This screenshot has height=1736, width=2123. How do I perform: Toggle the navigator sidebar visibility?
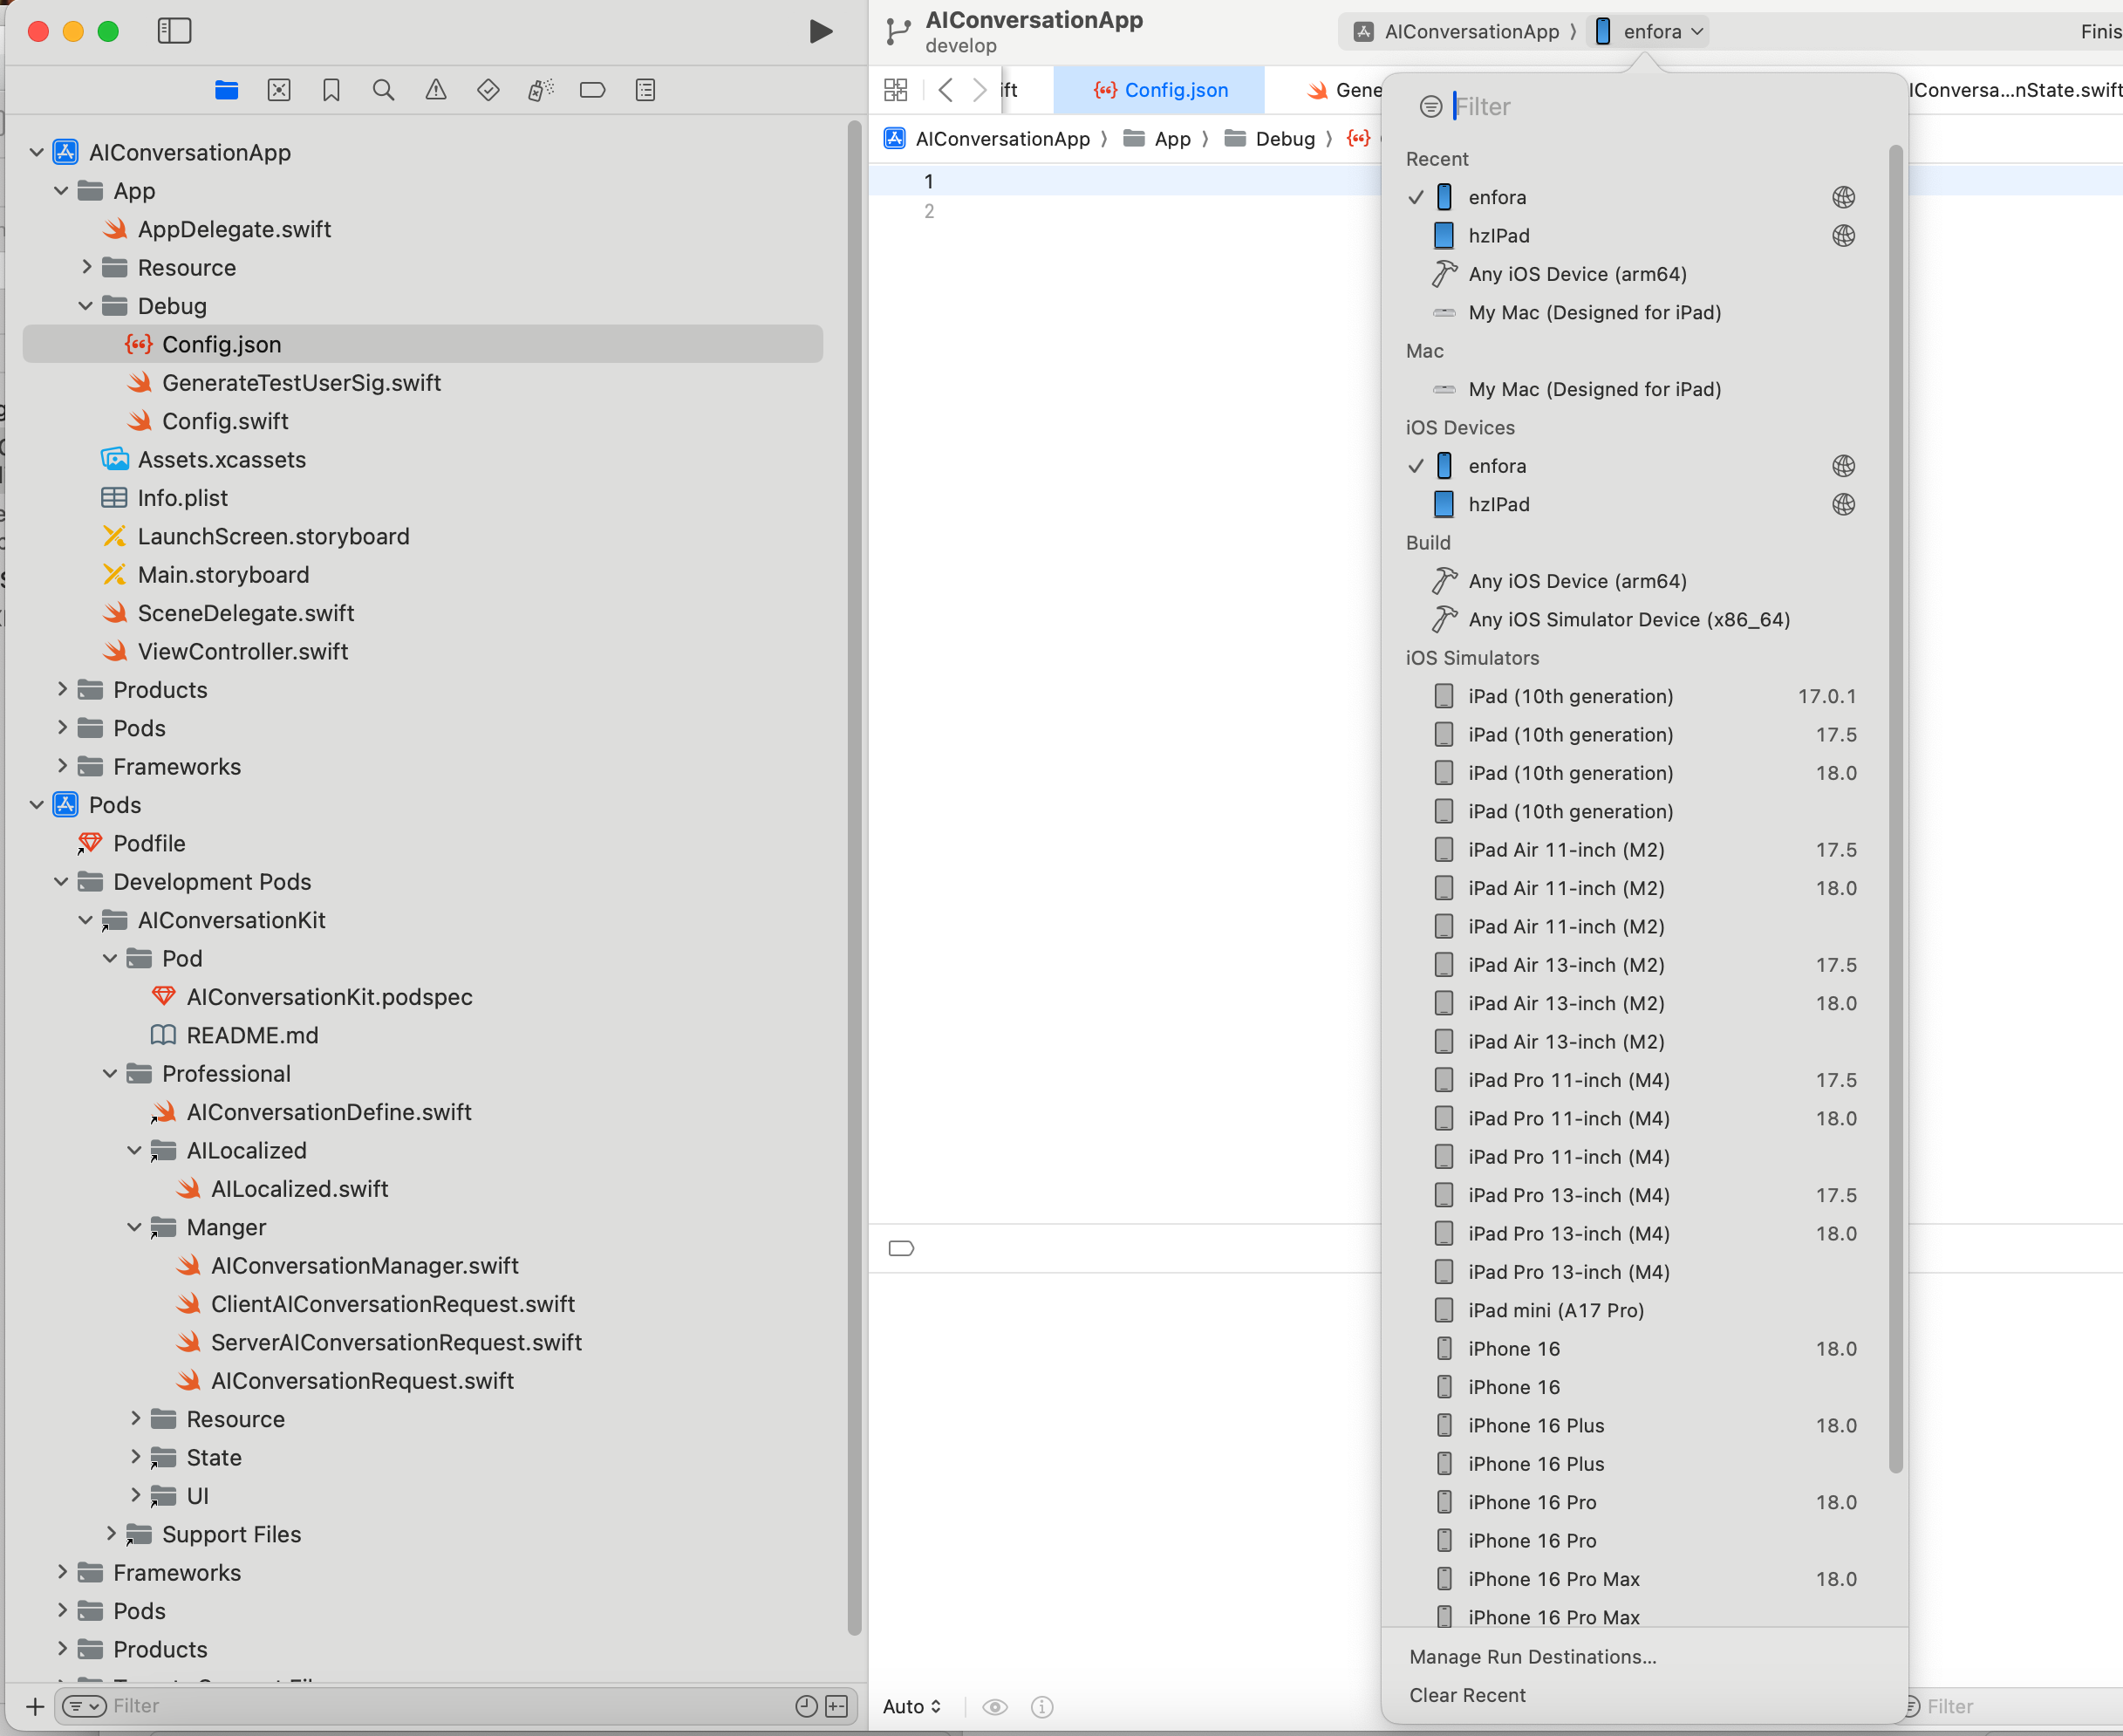pos(174,31)
